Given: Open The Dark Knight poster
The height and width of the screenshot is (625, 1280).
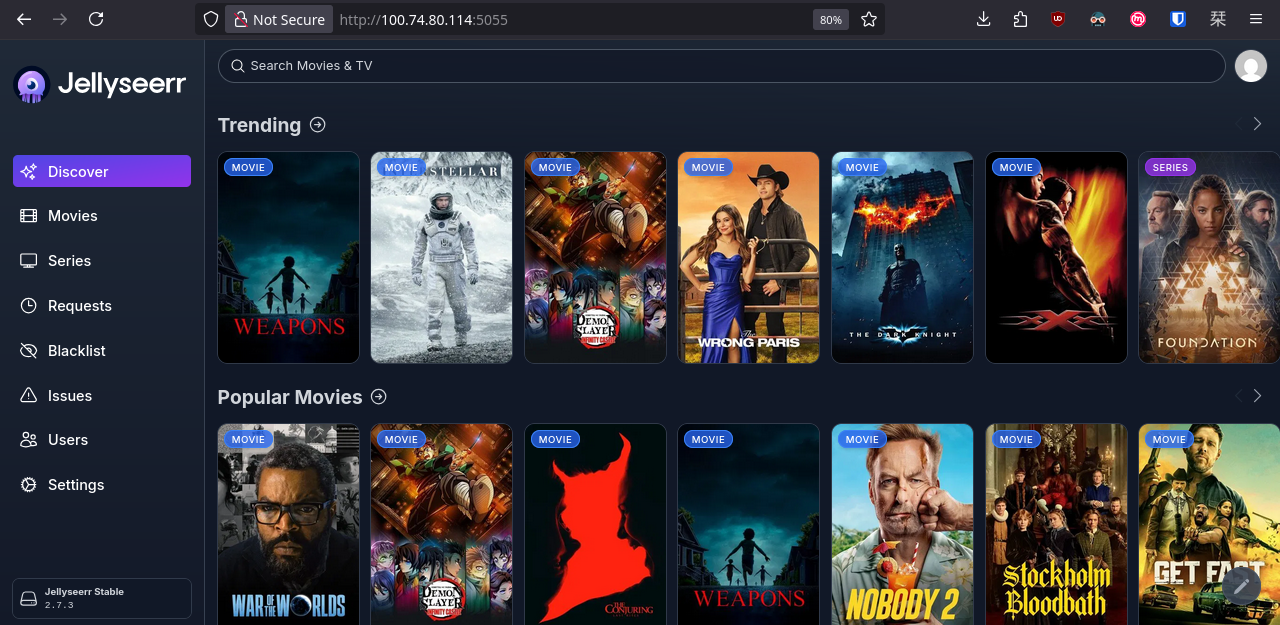Looking at the screenshot, I should point(902,257).
